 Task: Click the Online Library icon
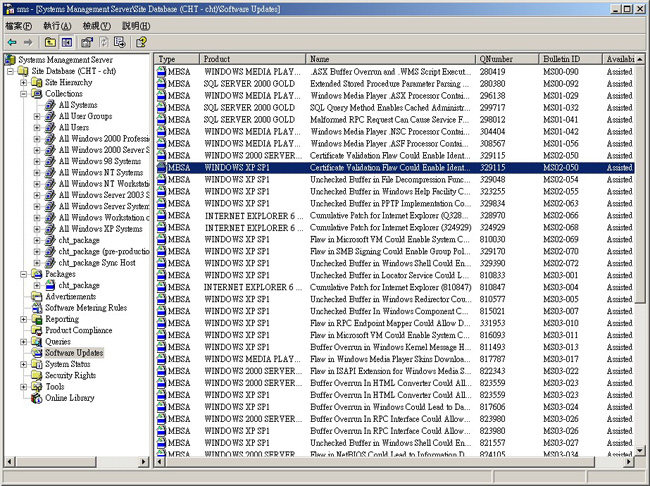point(36,398)
